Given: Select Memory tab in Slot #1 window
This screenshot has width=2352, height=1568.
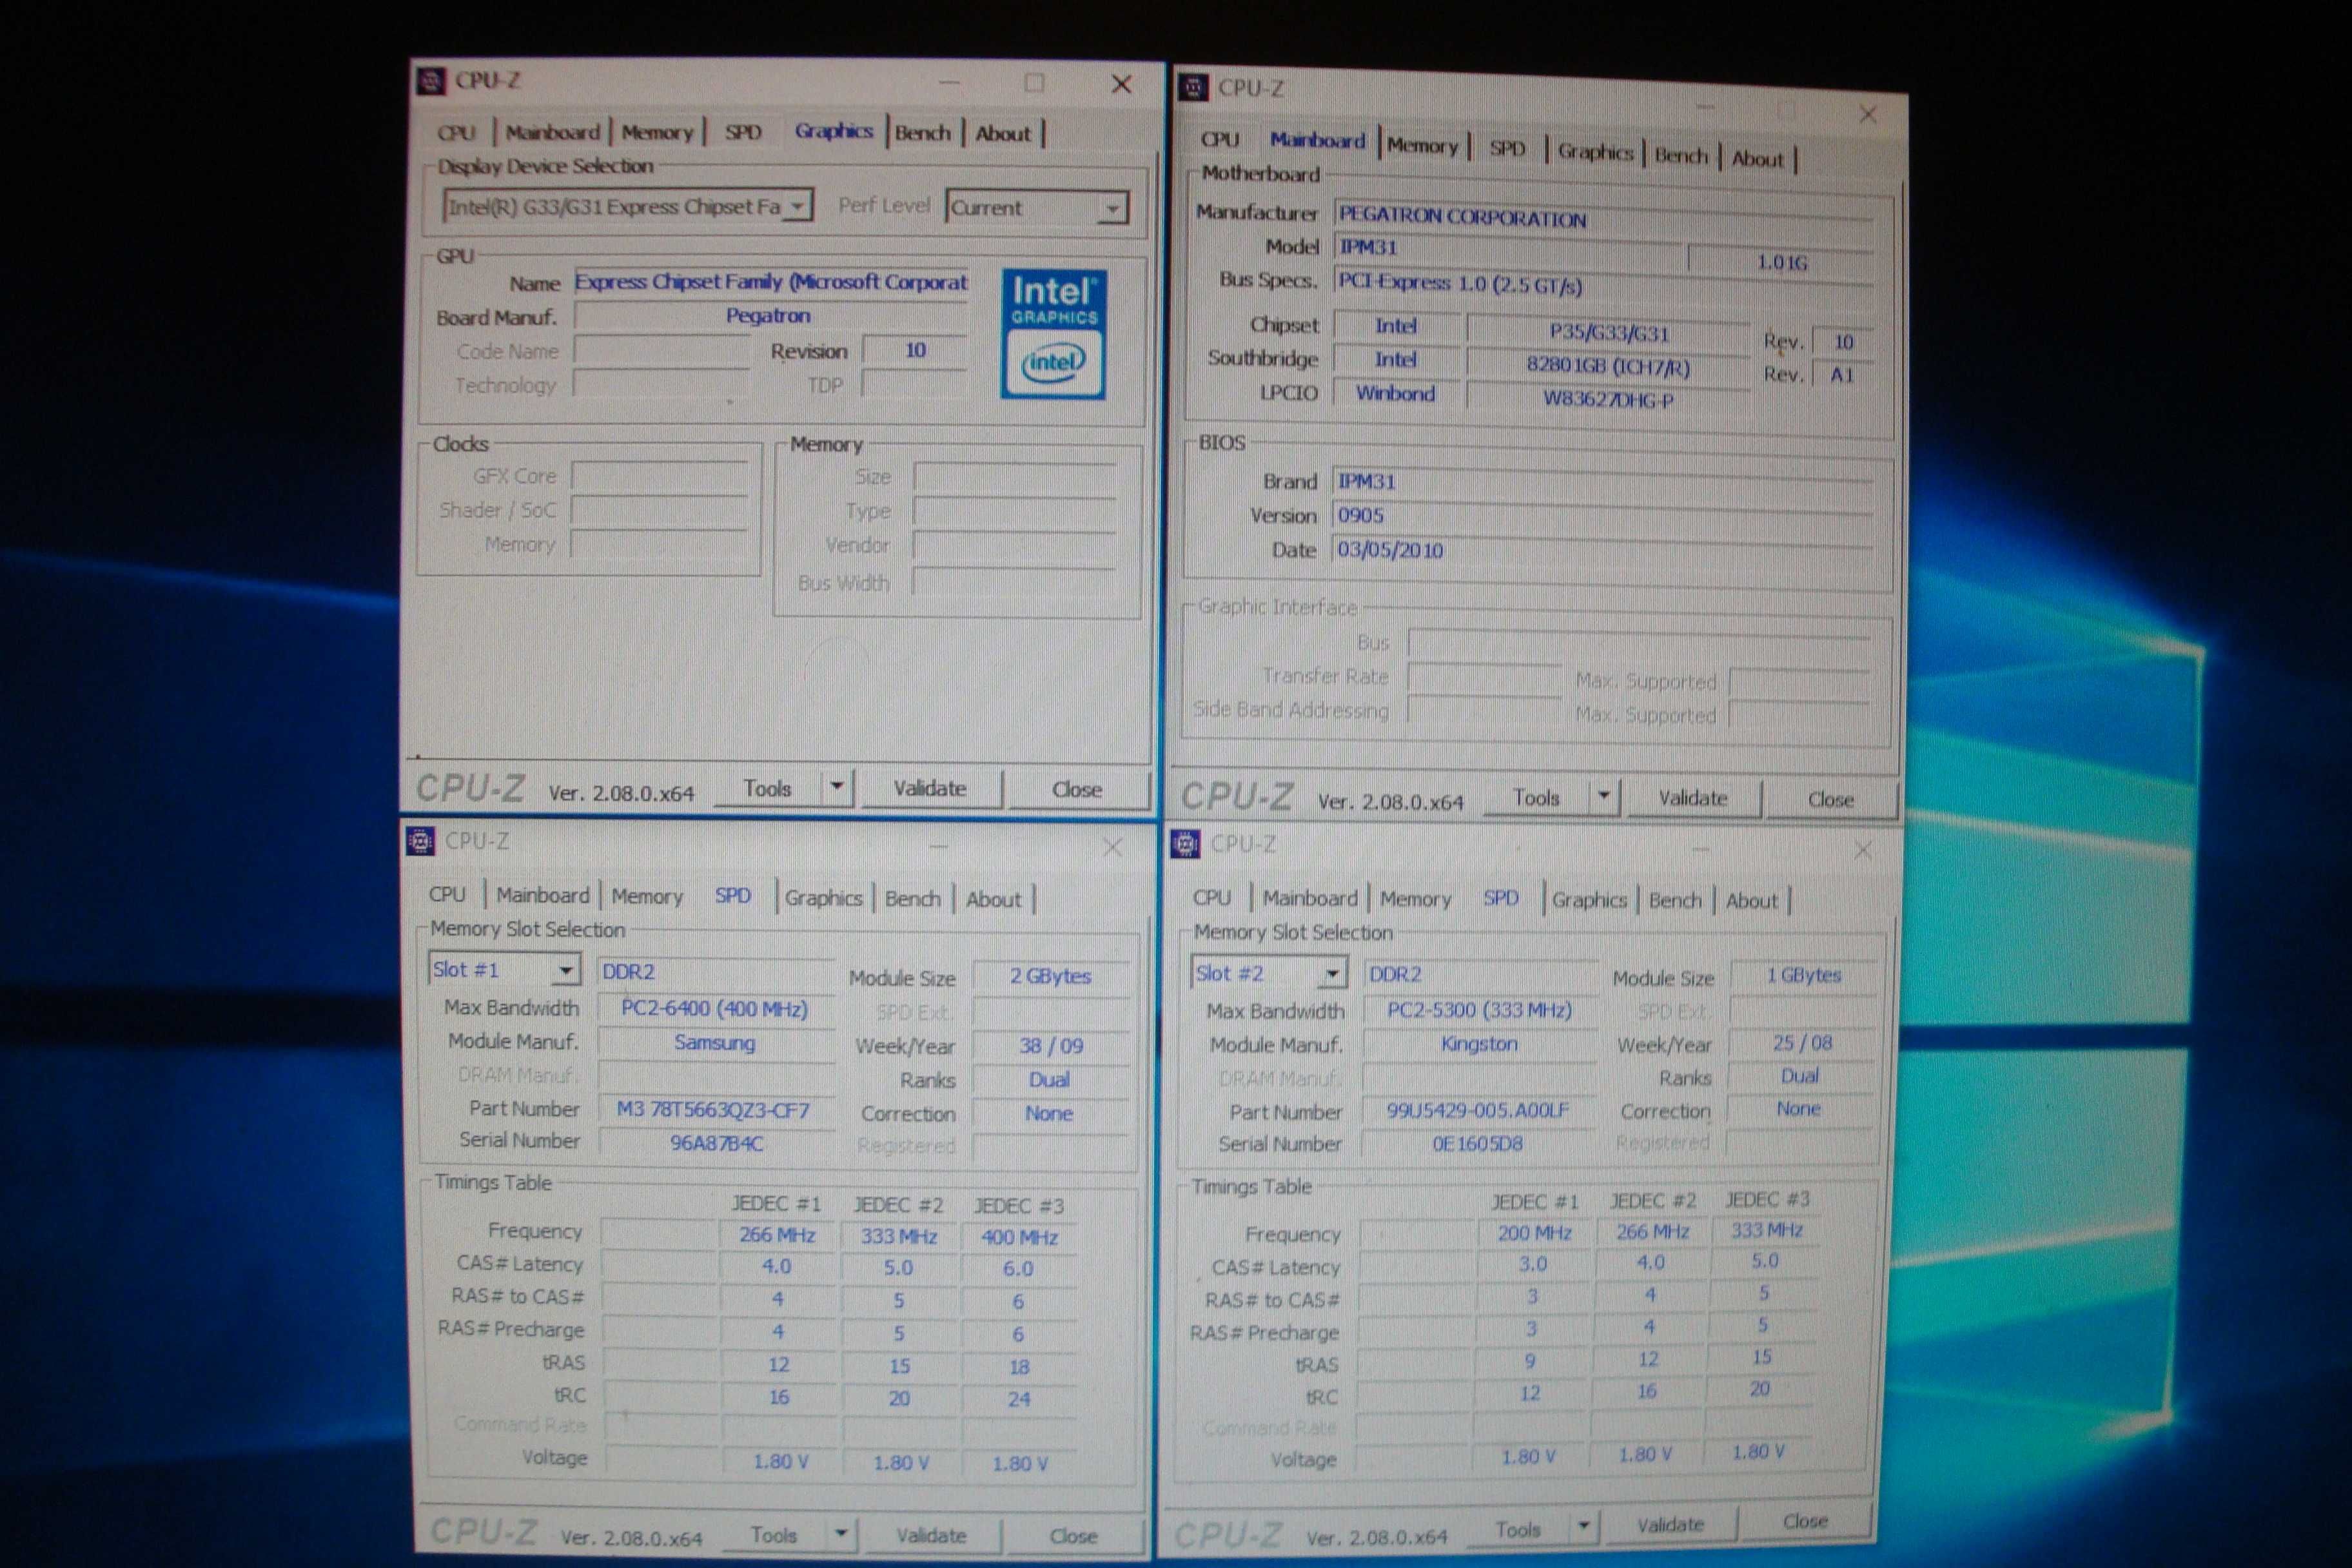Looking at the screenshot, I should [647, 896].
